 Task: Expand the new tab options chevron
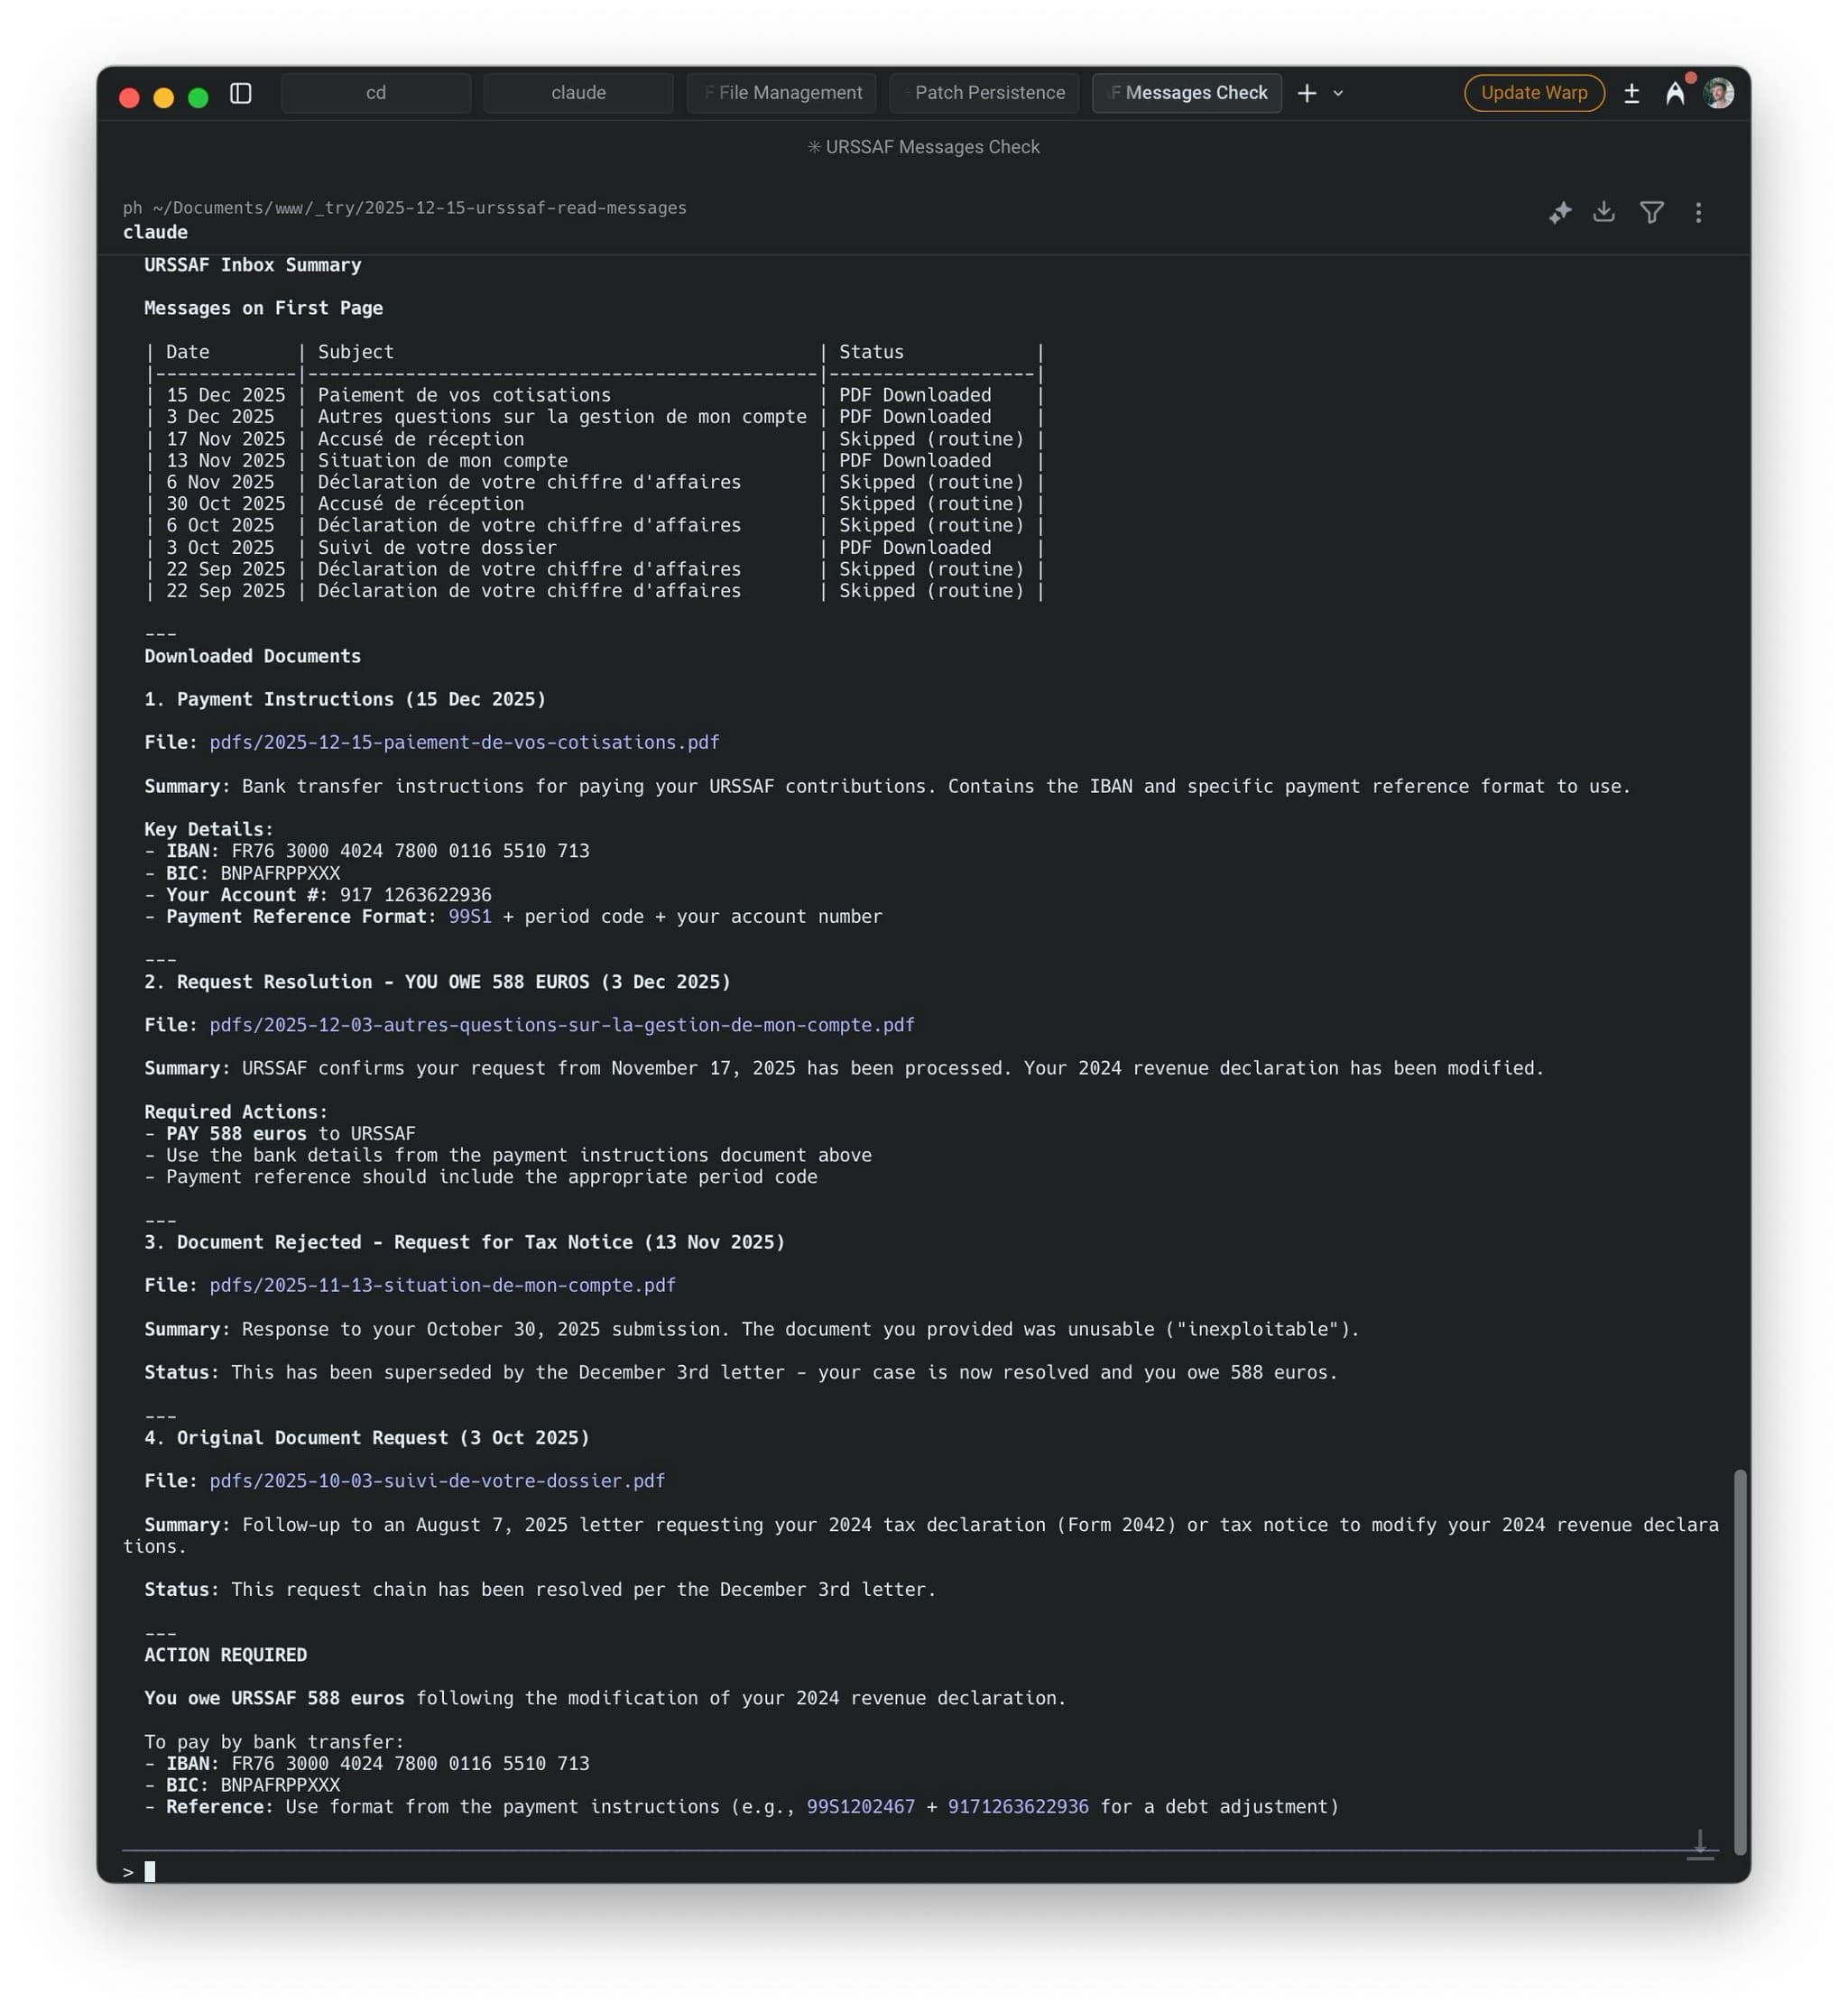pos(1338,94)
